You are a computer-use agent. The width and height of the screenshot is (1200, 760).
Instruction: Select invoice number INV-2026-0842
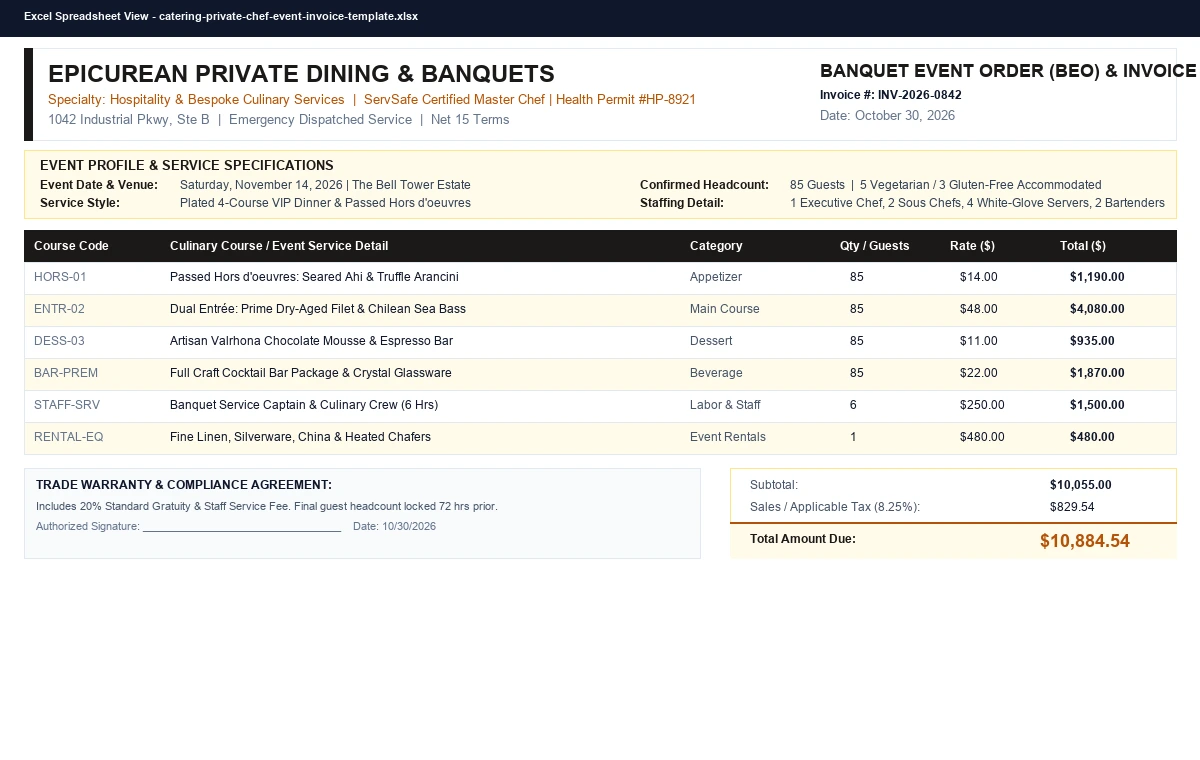point(891,95)
